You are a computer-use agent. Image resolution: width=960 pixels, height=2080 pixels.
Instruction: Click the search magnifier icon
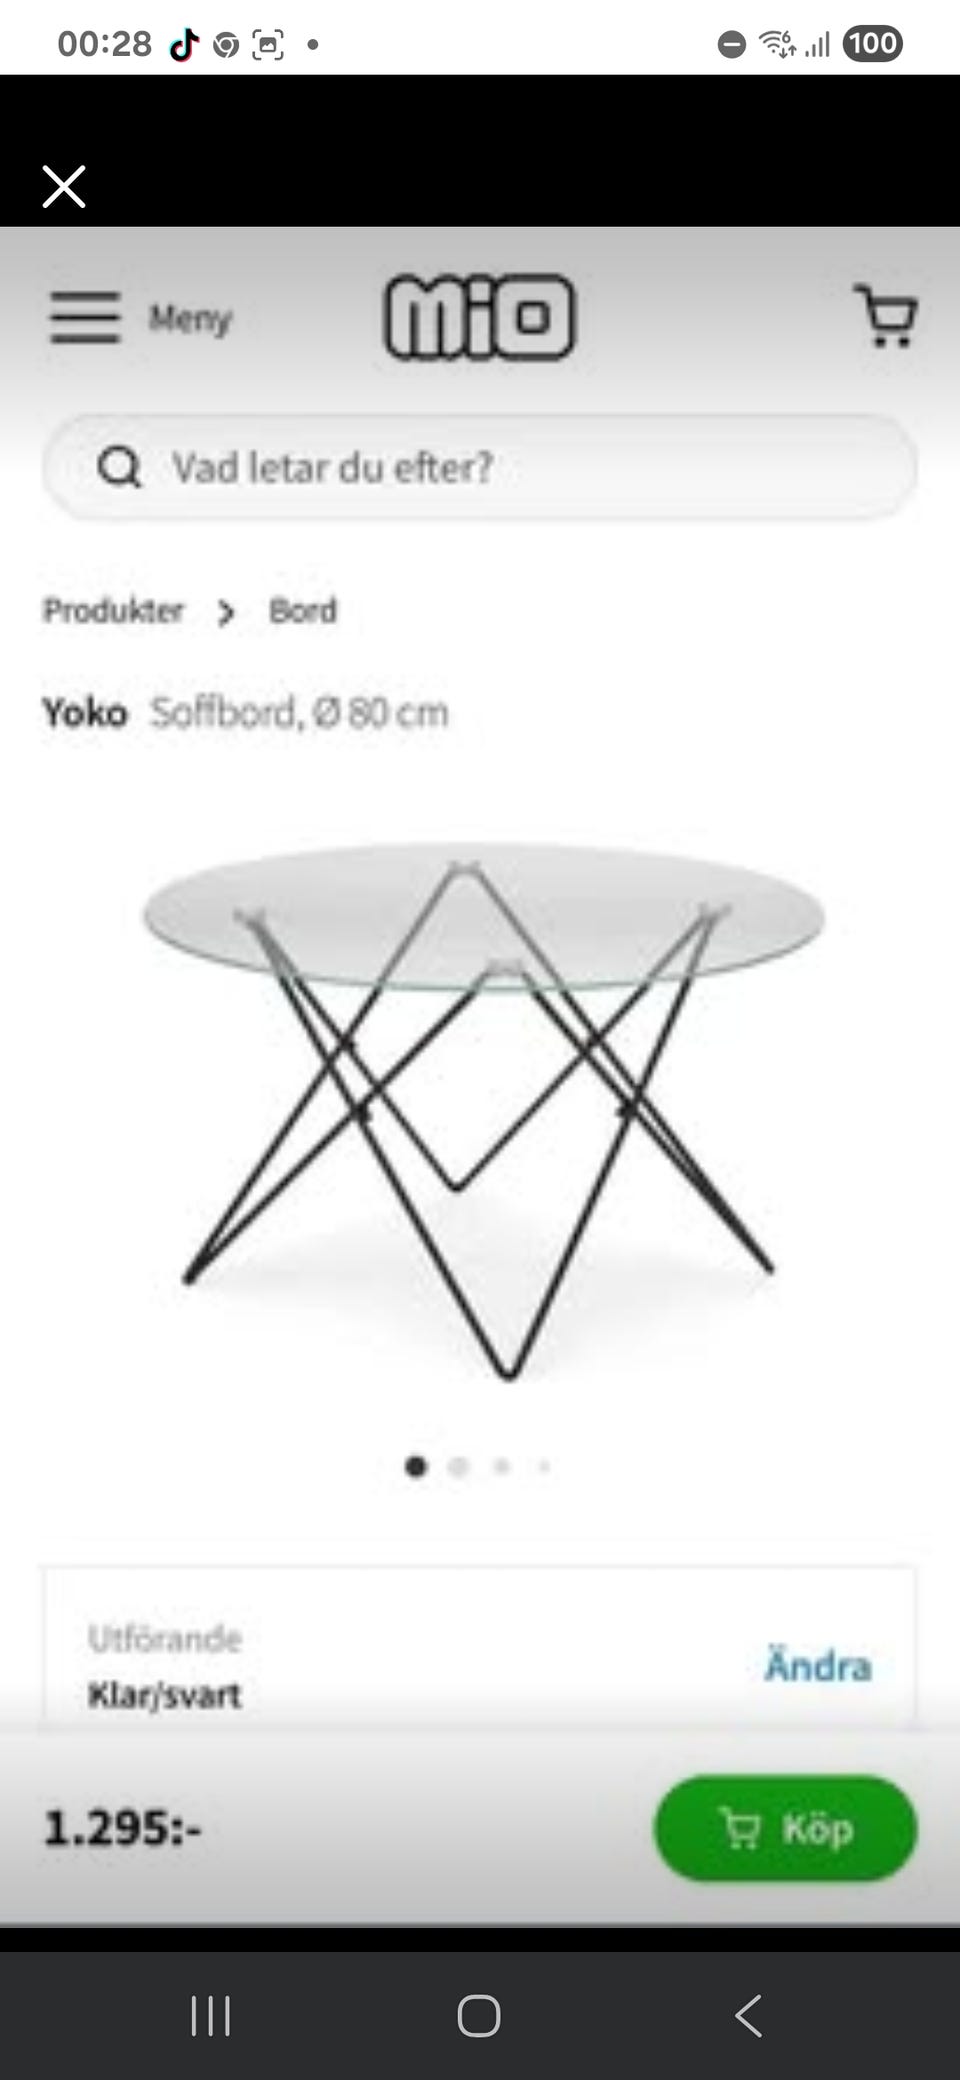[x=119, y=467]
